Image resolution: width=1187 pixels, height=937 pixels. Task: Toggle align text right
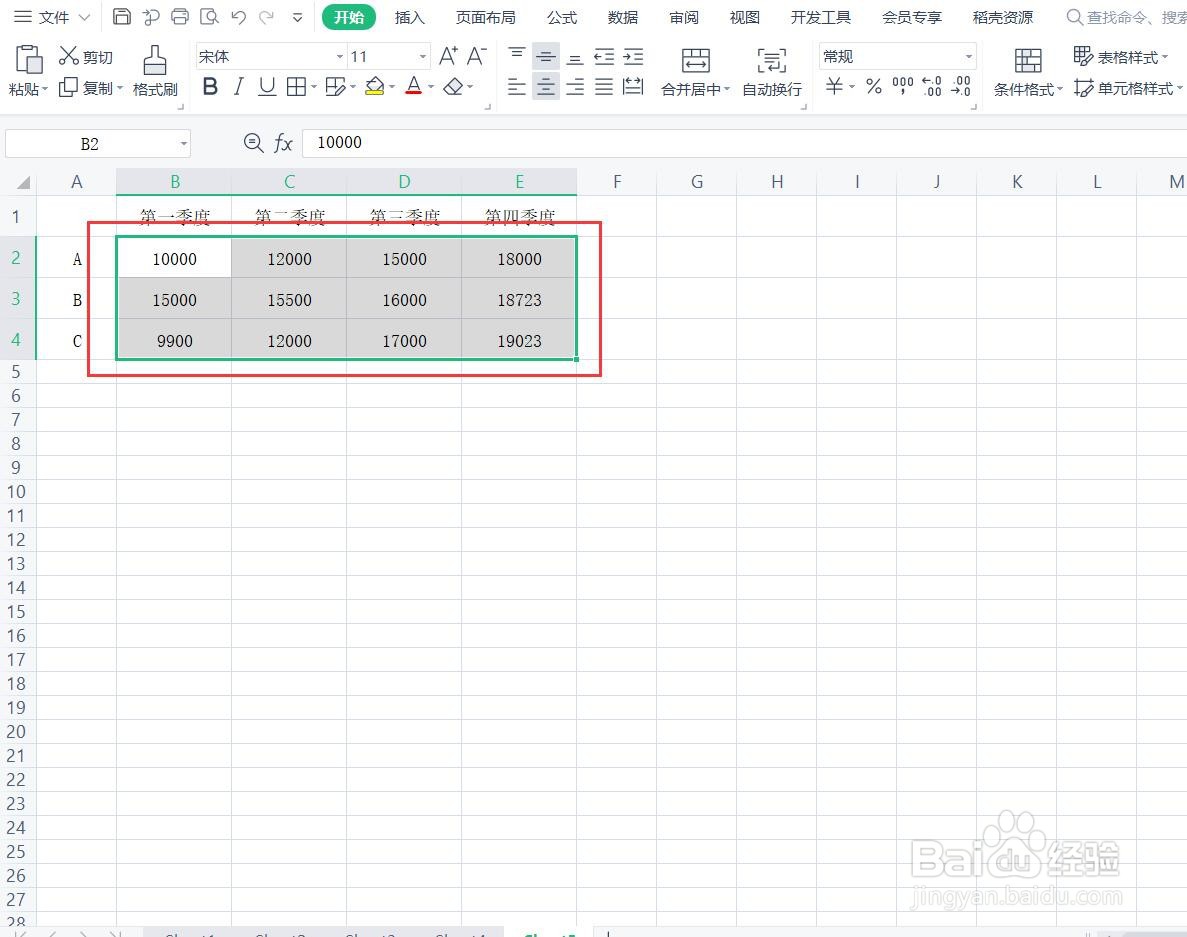[575, 87]
